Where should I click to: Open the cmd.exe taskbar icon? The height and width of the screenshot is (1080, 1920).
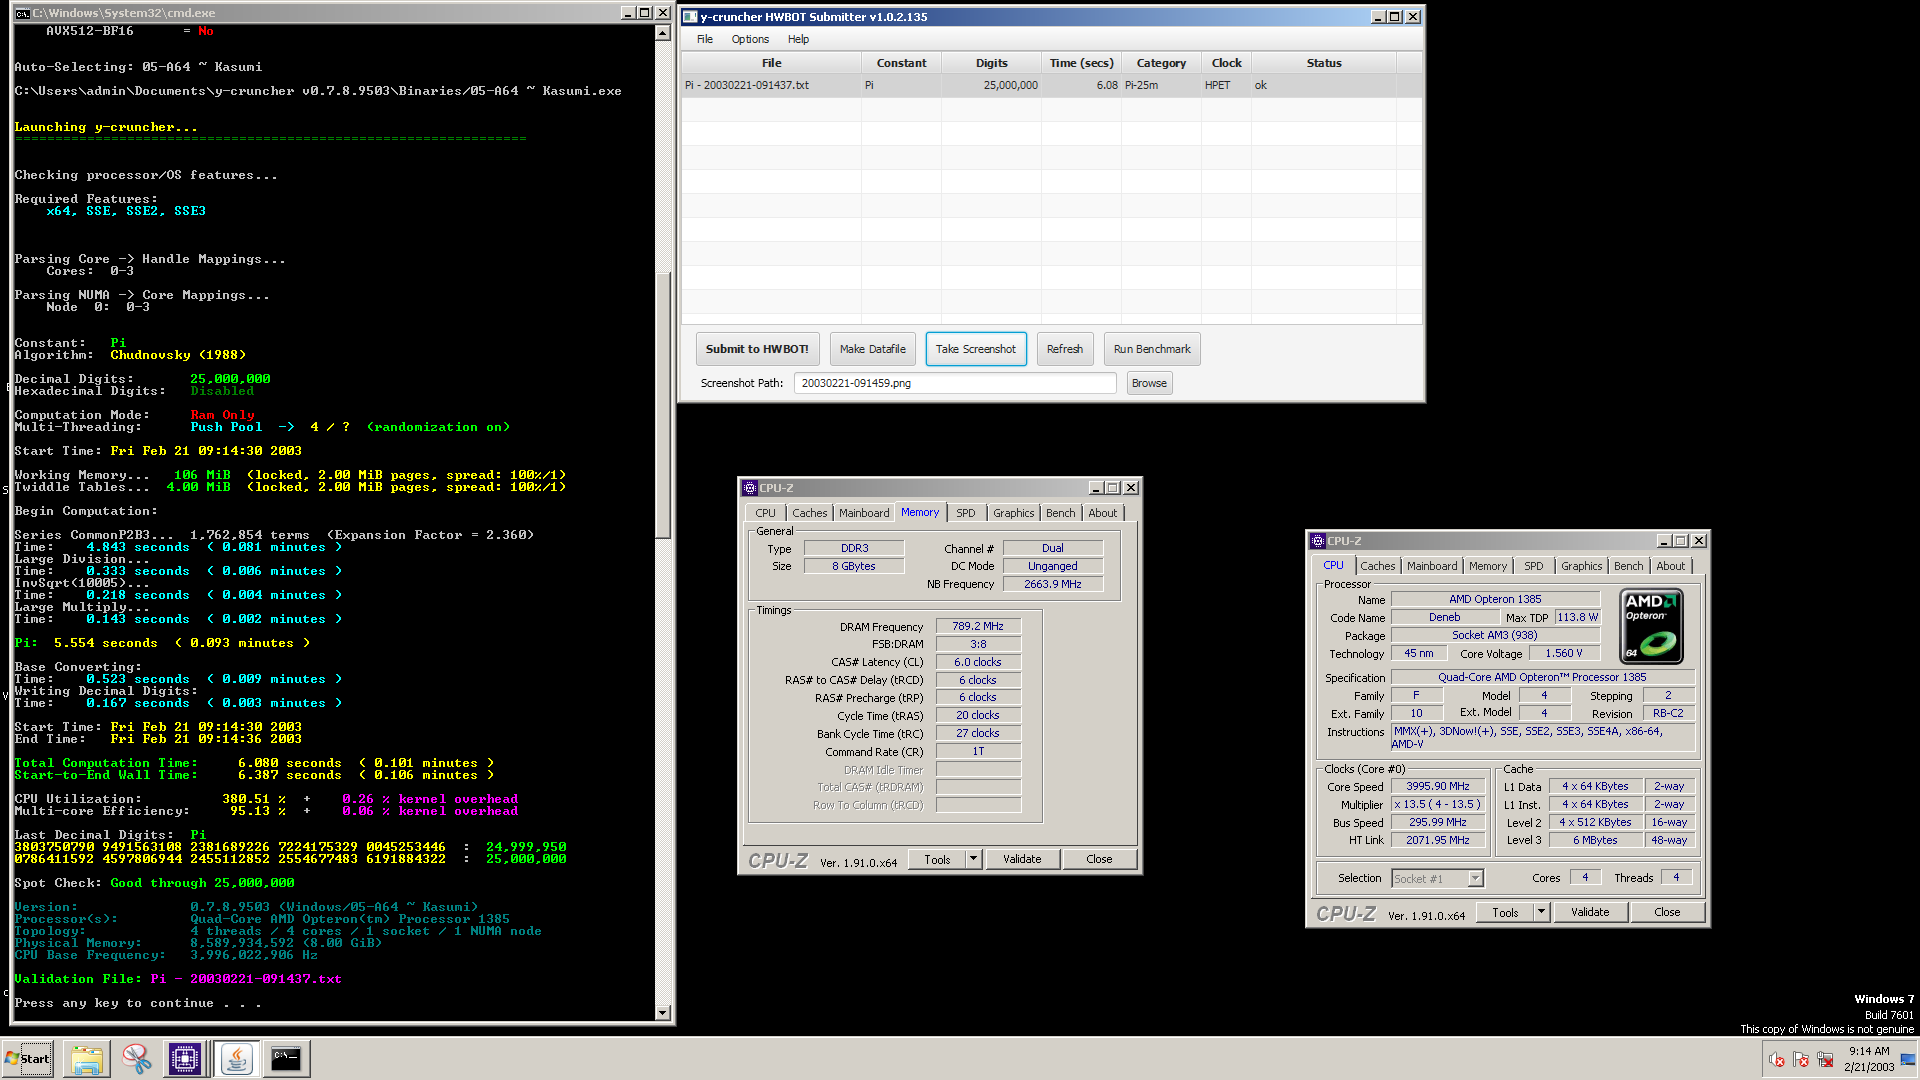coord(286,1059)
